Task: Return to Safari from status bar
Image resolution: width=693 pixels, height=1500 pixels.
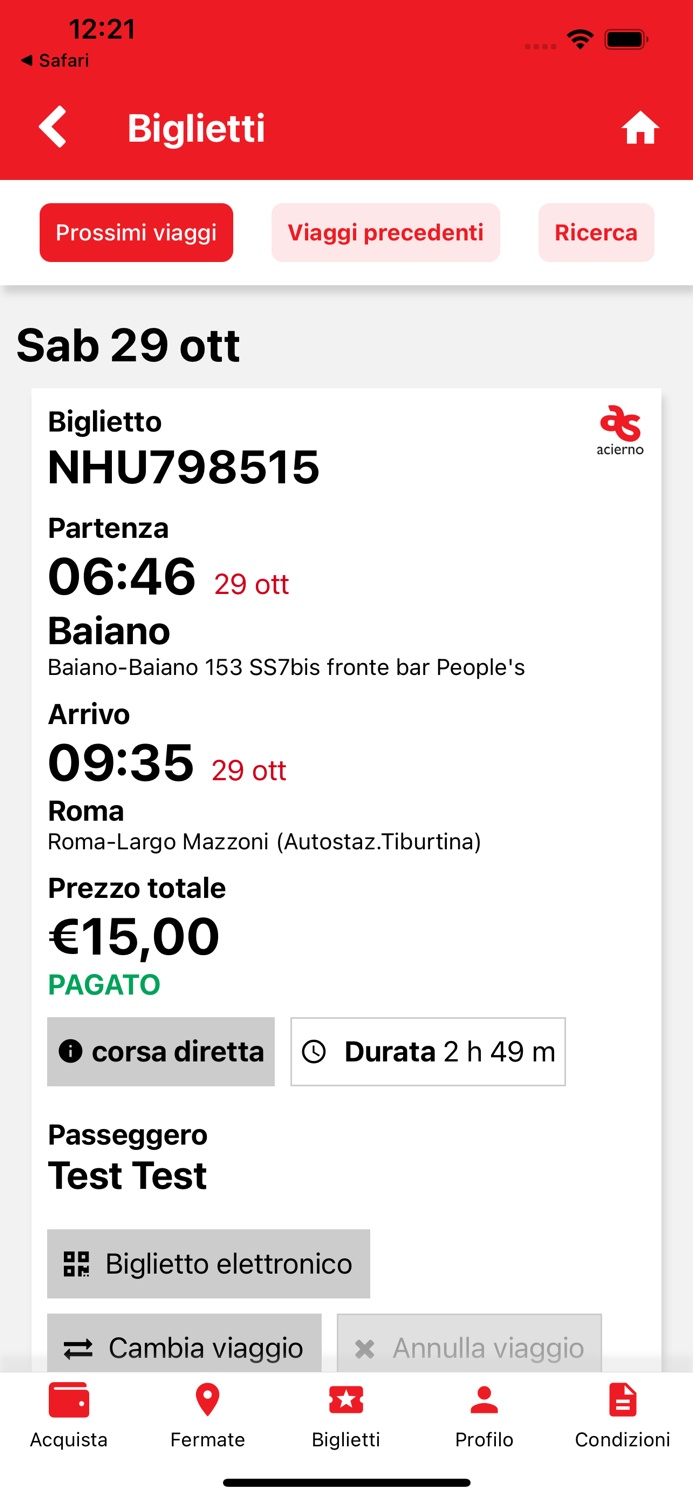Action: click(x=55, y=61)
